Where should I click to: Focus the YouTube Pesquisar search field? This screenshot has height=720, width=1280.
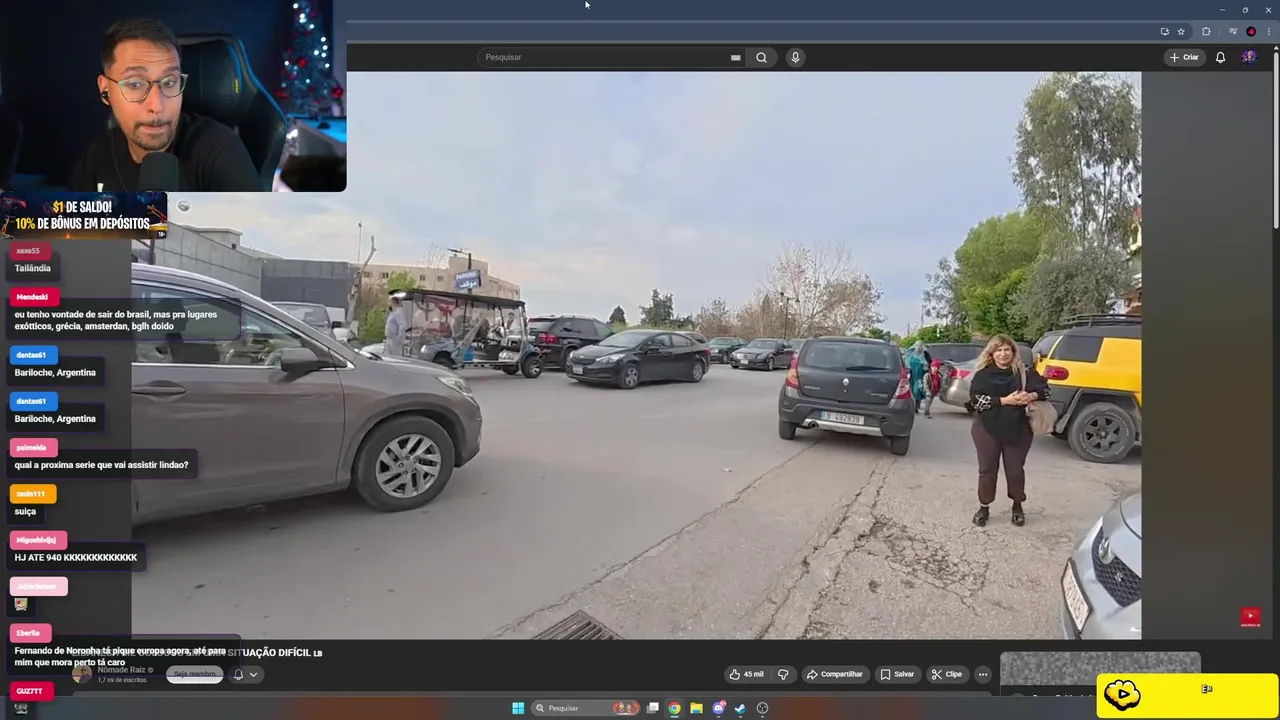click(x=605, y=57)
